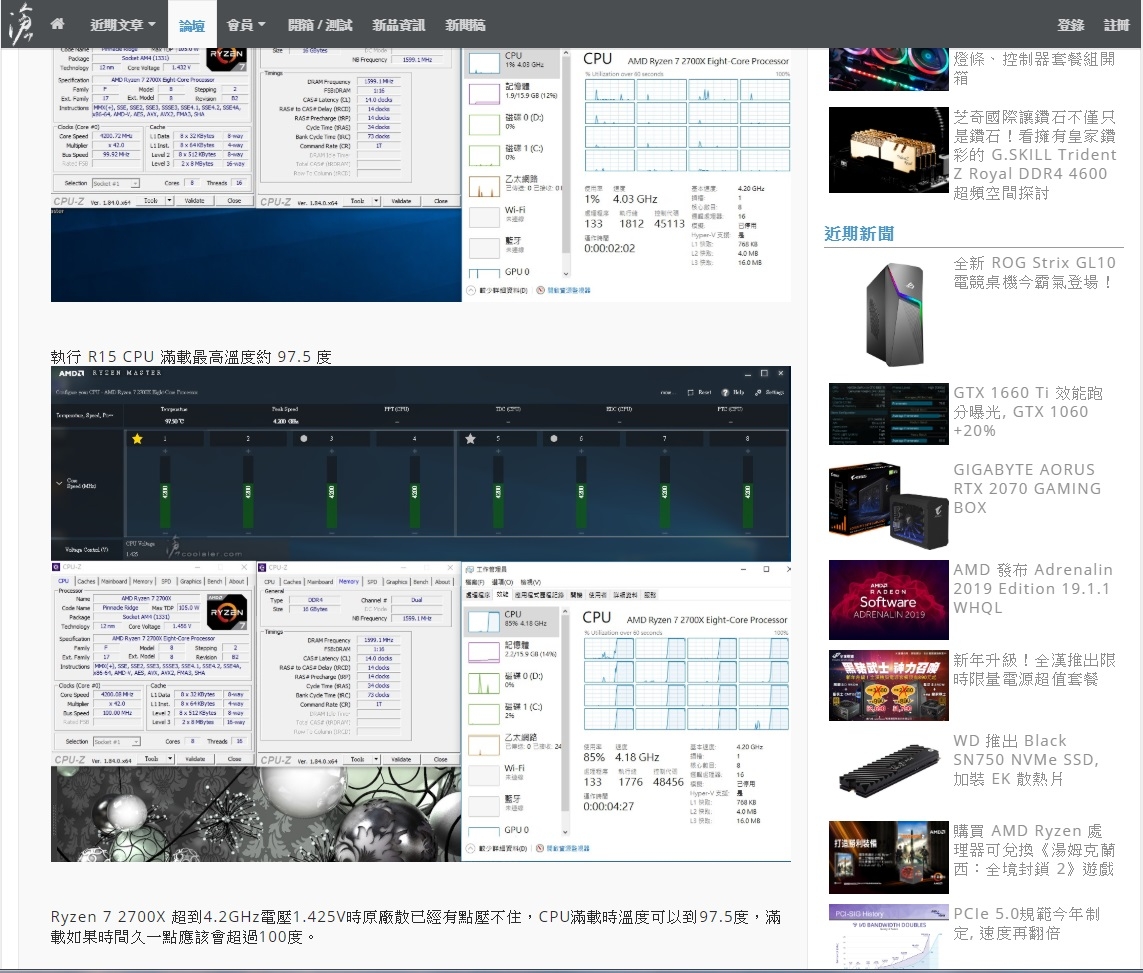Read the GTX 1660 Ti 效能跑分曝光 news

(x=1028, y=412)
